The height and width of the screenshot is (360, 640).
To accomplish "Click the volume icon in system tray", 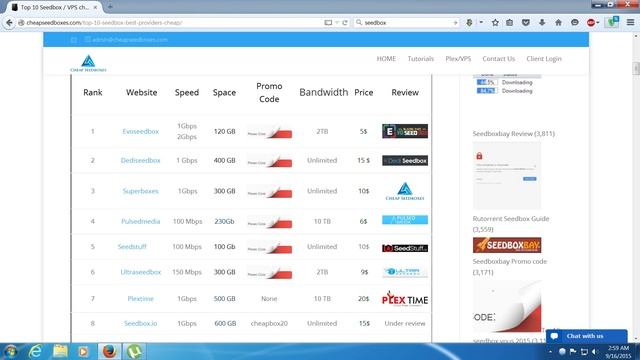I will coord(595,351).
